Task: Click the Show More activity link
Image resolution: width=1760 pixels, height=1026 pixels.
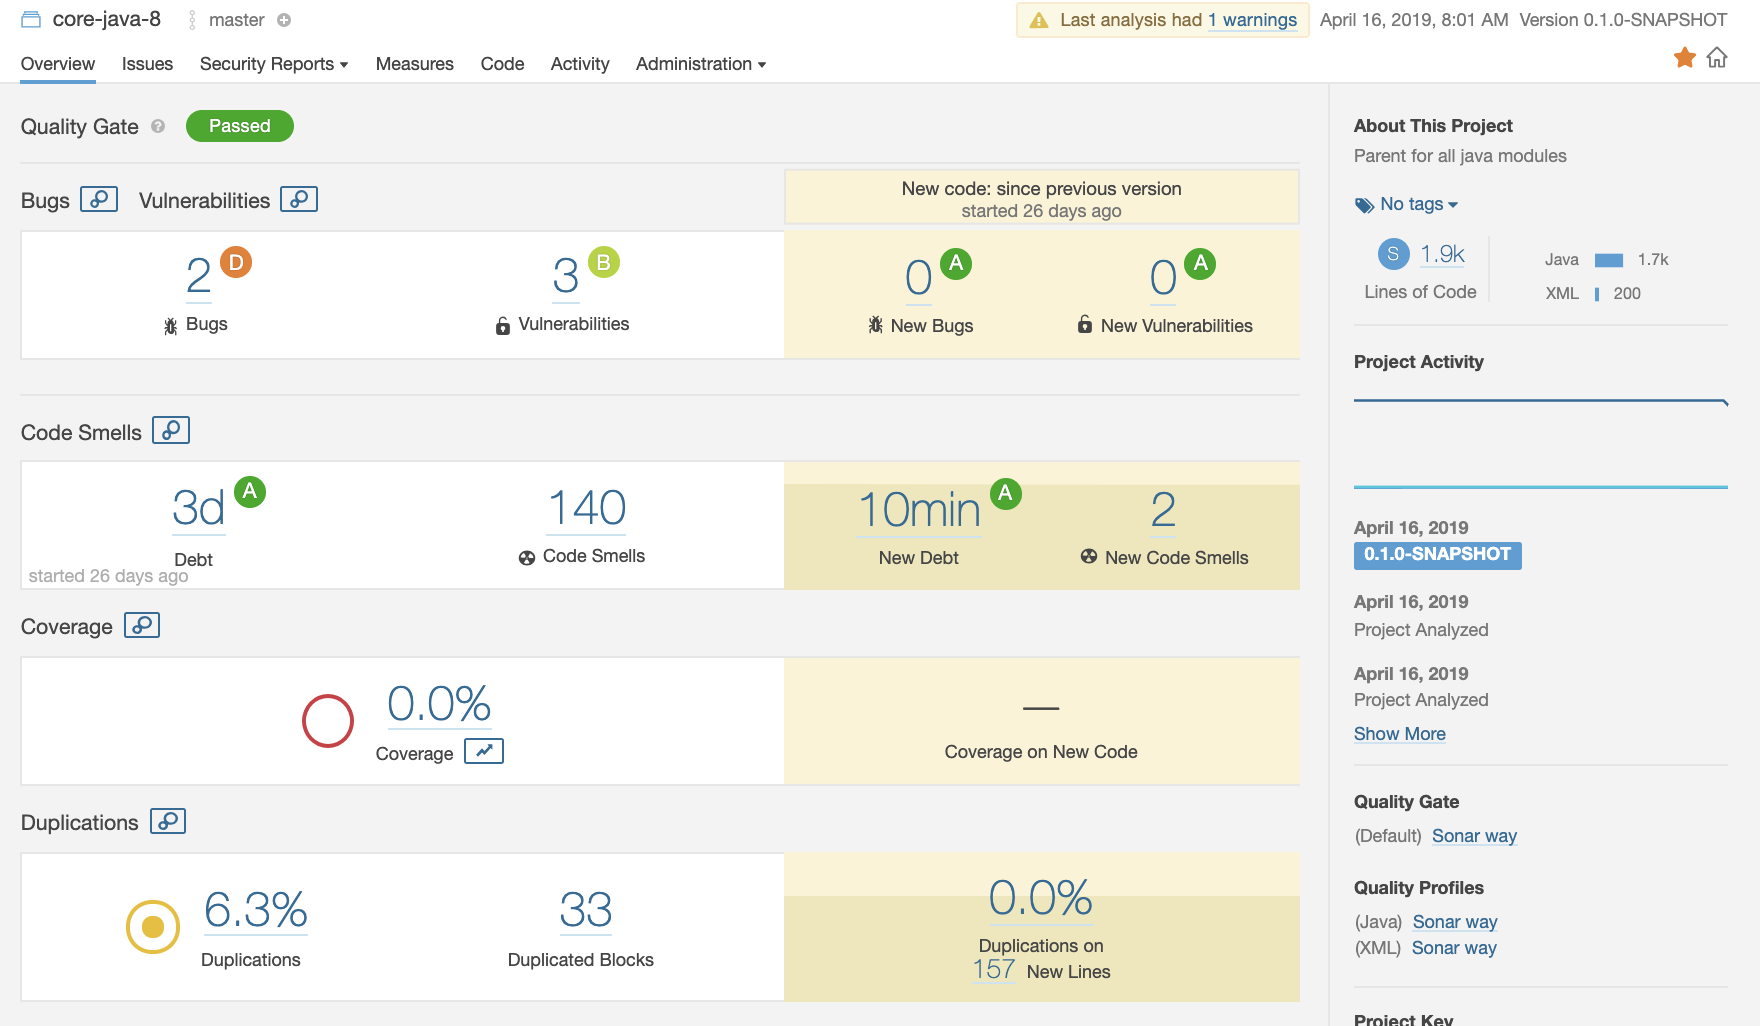Action: pos(1400,734)
